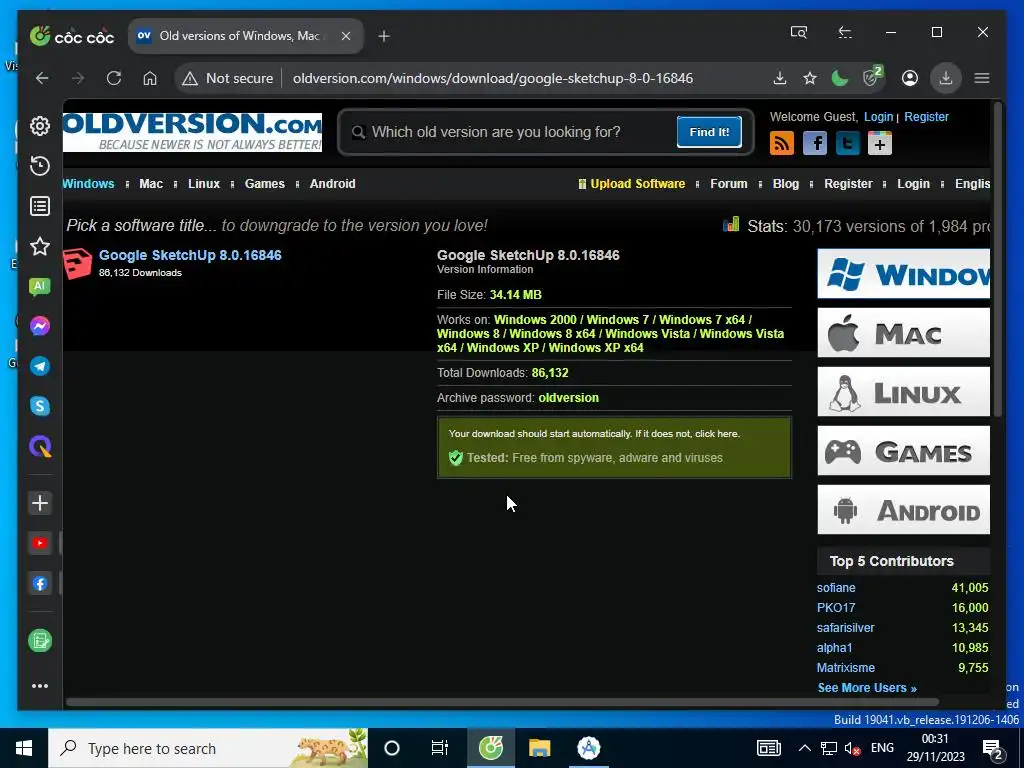Open contributor PKO17's profile

coord(836,607)
